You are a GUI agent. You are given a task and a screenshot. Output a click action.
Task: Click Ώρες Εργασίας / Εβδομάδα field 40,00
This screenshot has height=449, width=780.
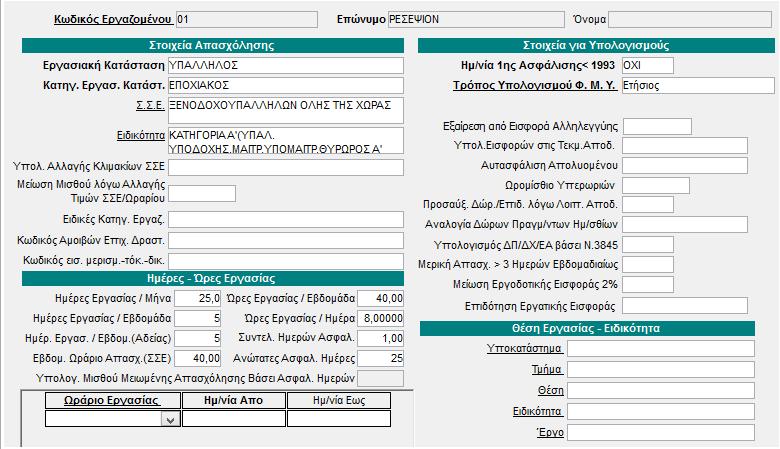(x=381, y=298)
